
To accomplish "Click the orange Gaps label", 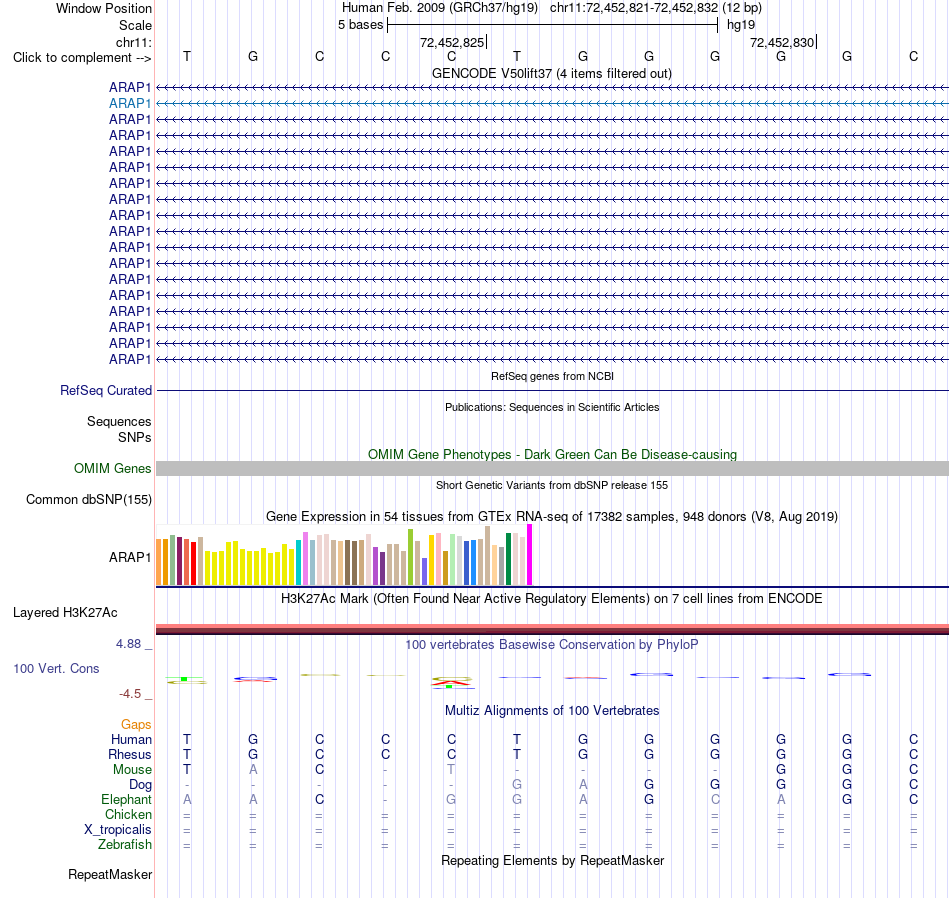I will [136, 724].
